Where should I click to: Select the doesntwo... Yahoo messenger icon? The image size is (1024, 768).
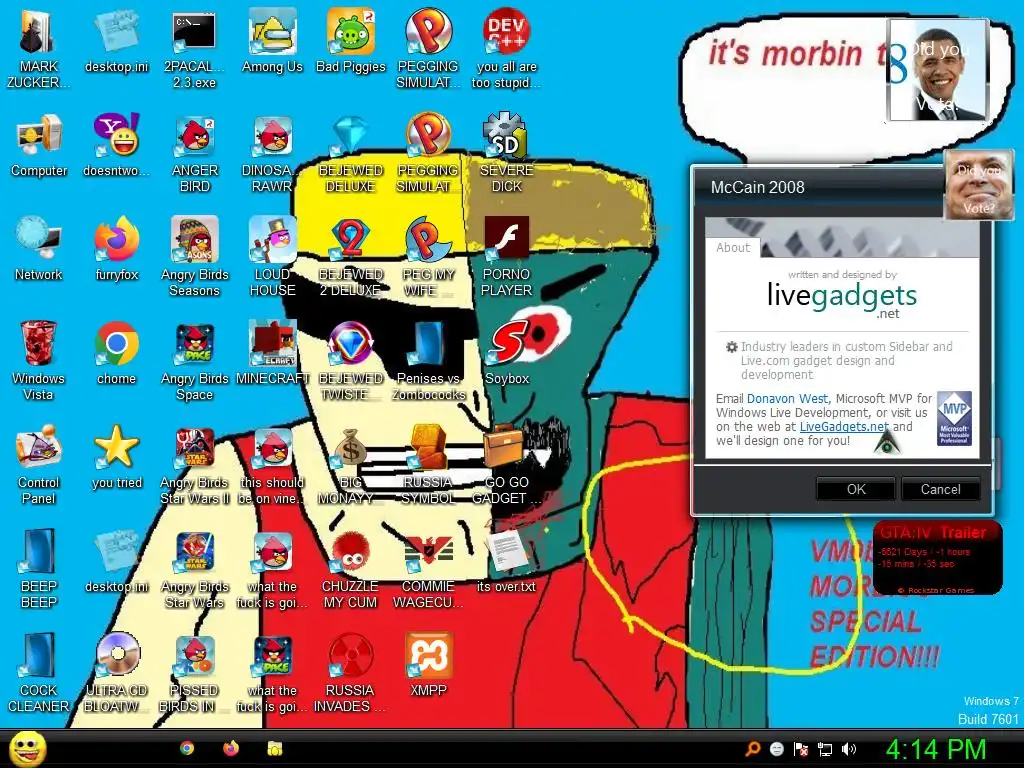(x=116, y=145)
